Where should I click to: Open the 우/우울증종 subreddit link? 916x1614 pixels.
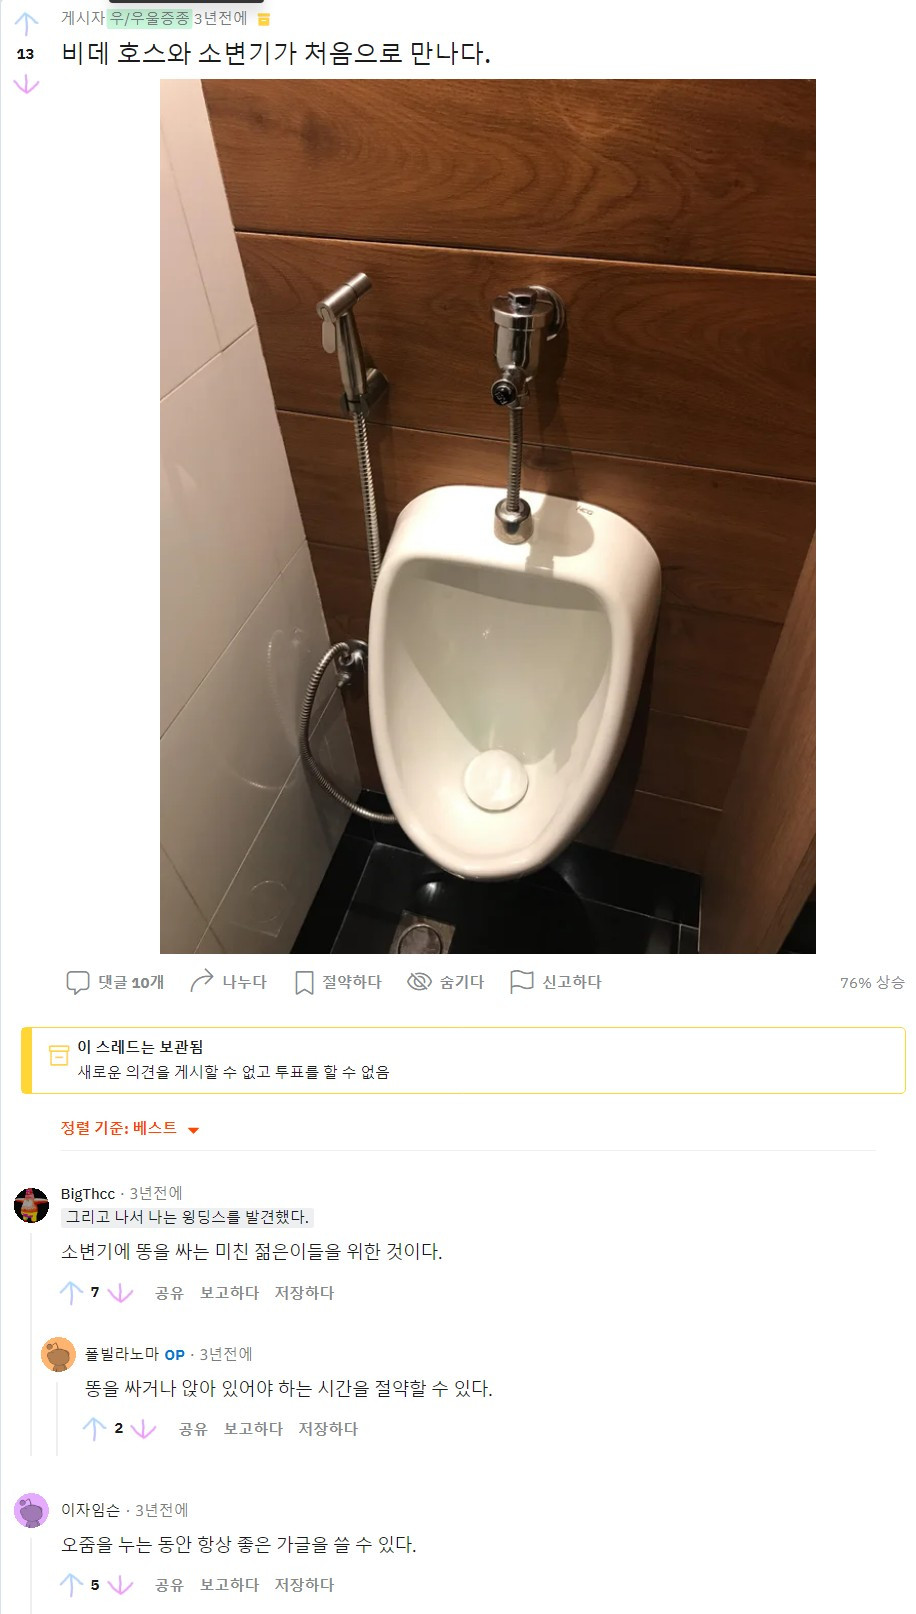pyautogui.click(x=150, y=18)
